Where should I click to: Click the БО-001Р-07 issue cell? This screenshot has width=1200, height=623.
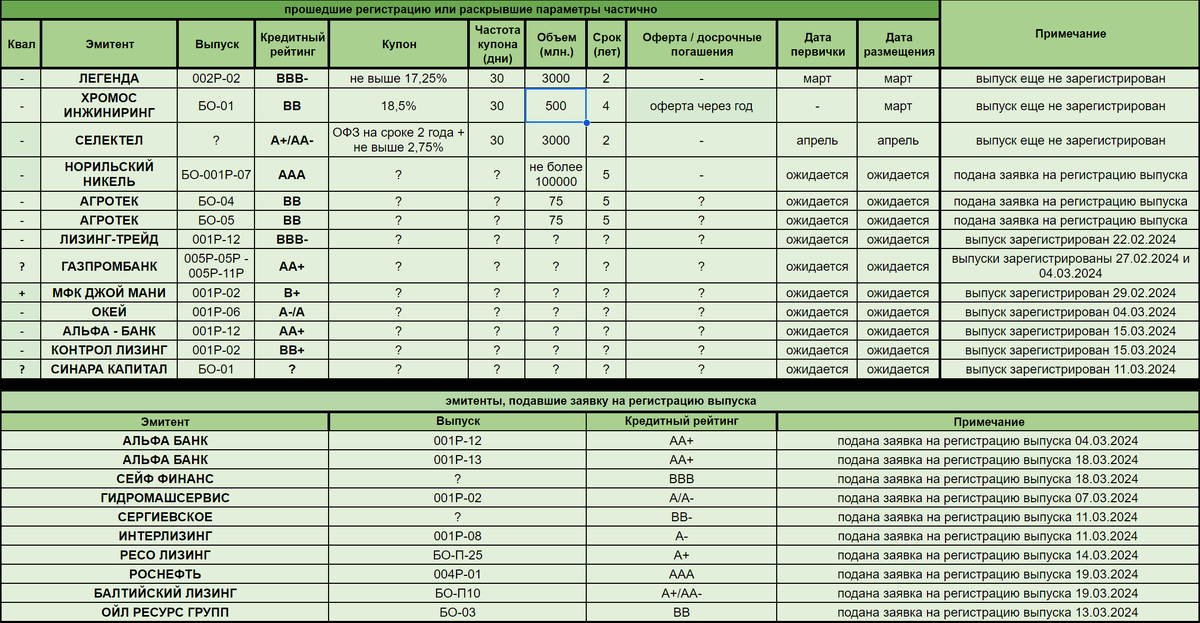[x=216, y=174]
